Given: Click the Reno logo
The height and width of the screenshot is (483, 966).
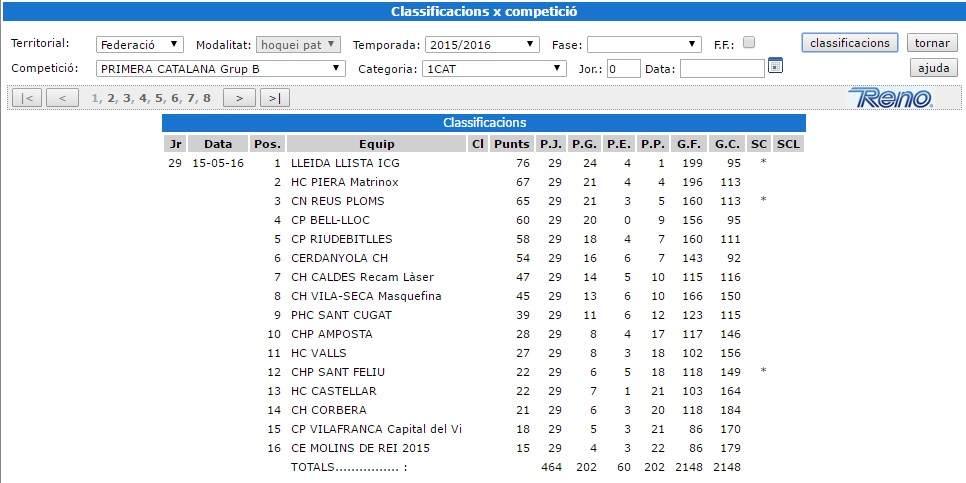Looking at the screenshot, I should pos(889,98).
